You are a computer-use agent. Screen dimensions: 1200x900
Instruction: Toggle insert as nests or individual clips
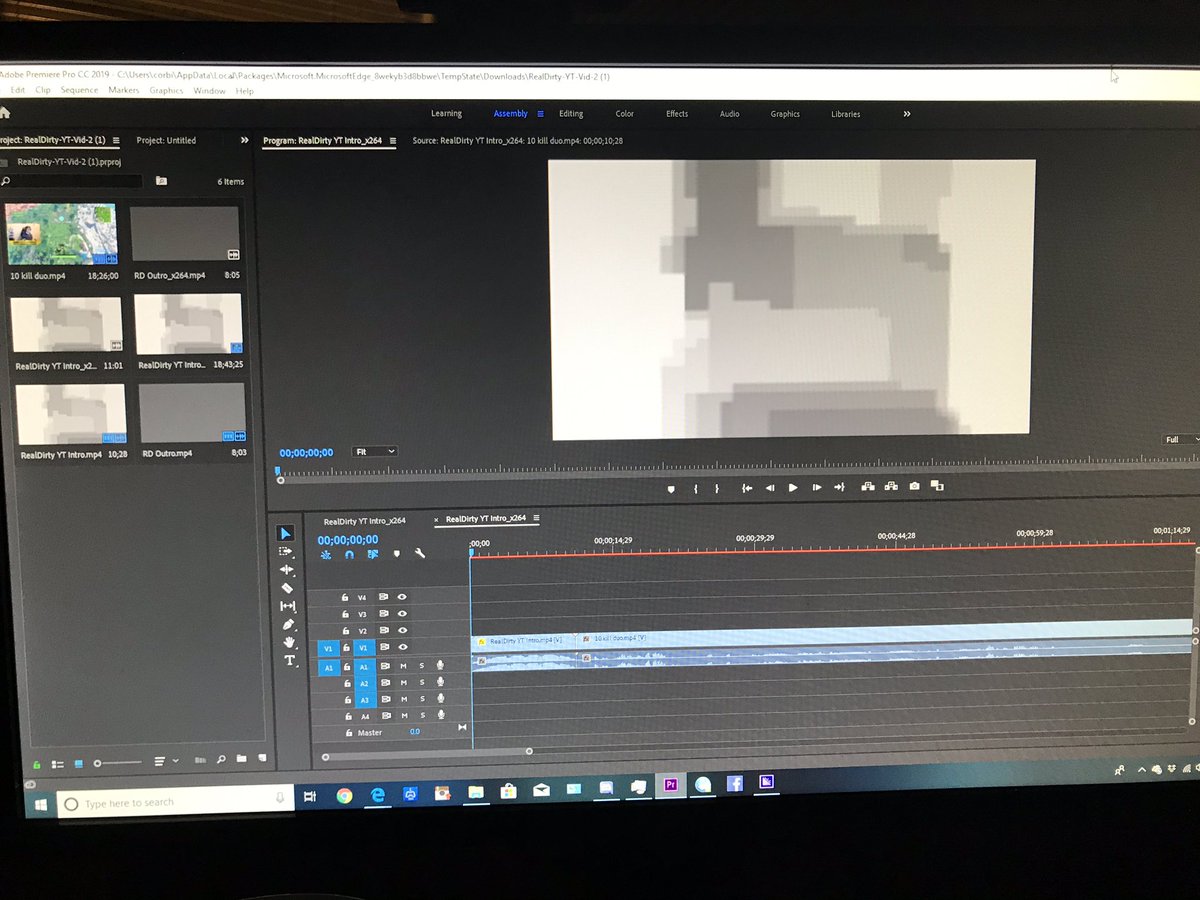325,553
